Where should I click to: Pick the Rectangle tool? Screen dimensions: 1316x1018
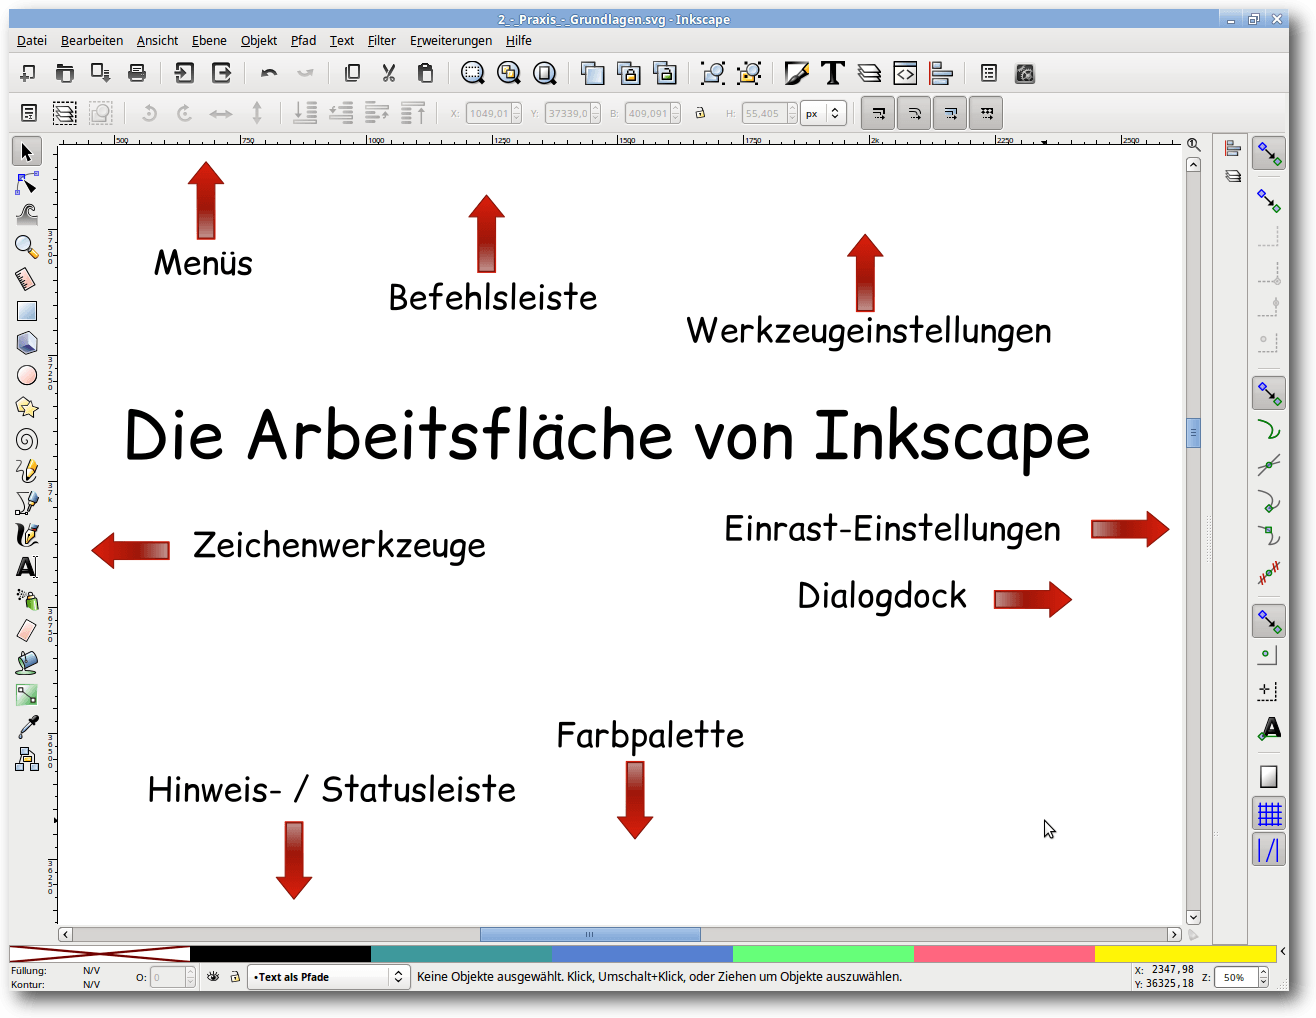click(27, 311)
